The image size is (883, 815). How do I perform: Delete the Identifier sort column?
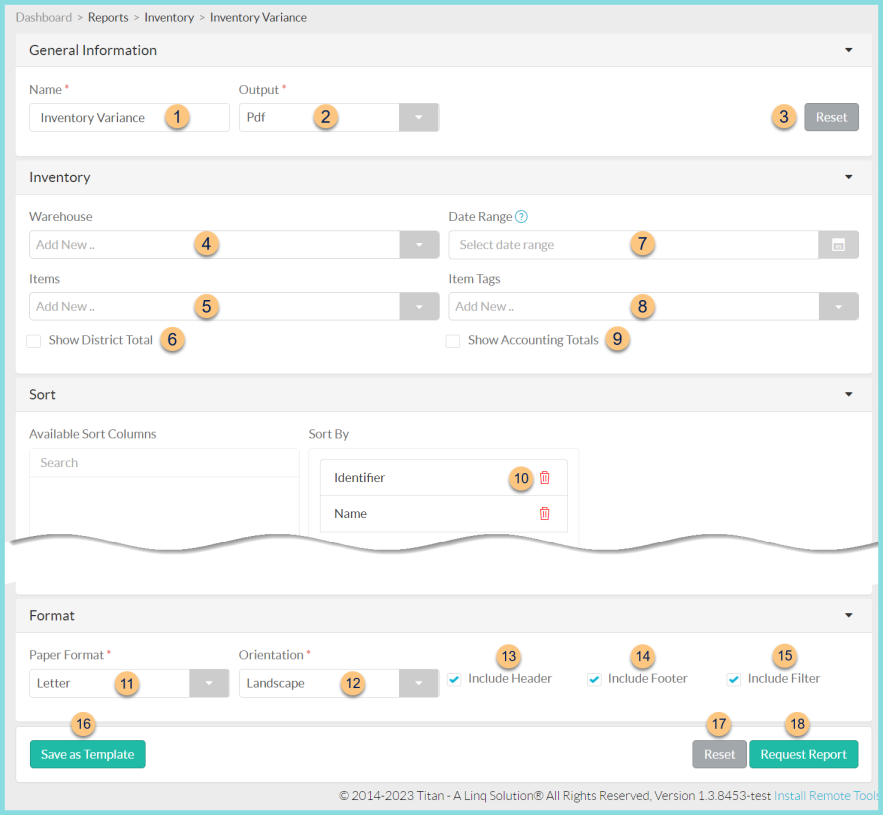[544, 477]
